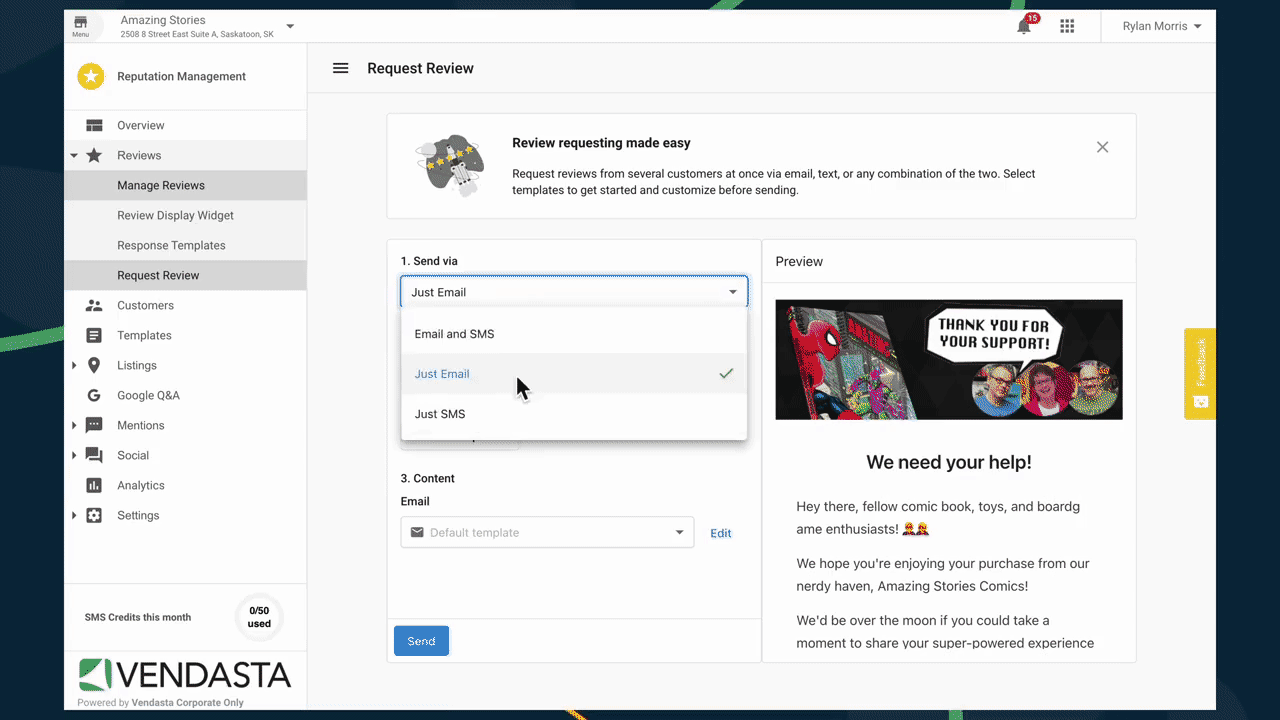Open the app launcher grid icon

pyautogui.click(x=1067, y=25)
